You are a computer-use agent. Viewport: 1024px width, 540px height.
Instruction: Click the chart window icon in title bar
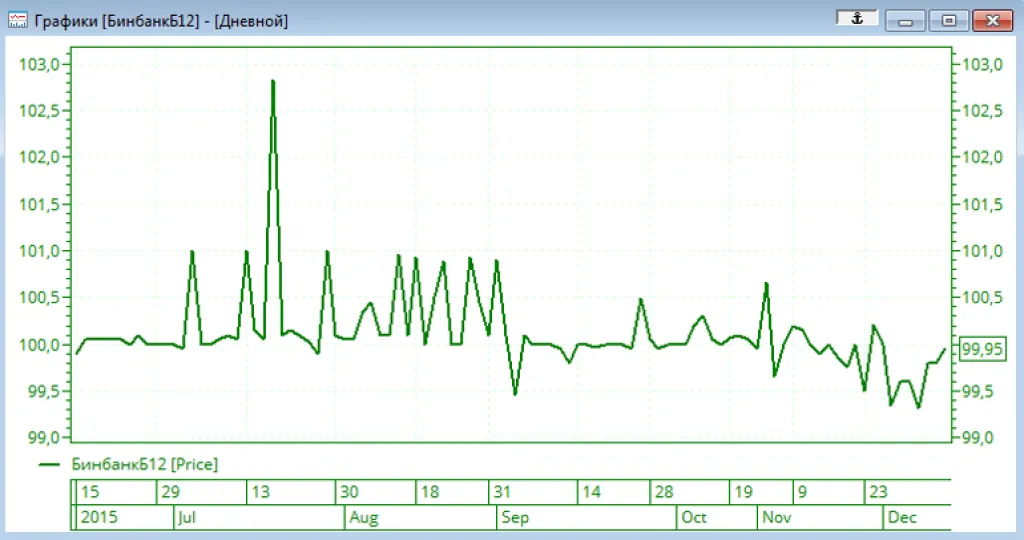[17, 19]
